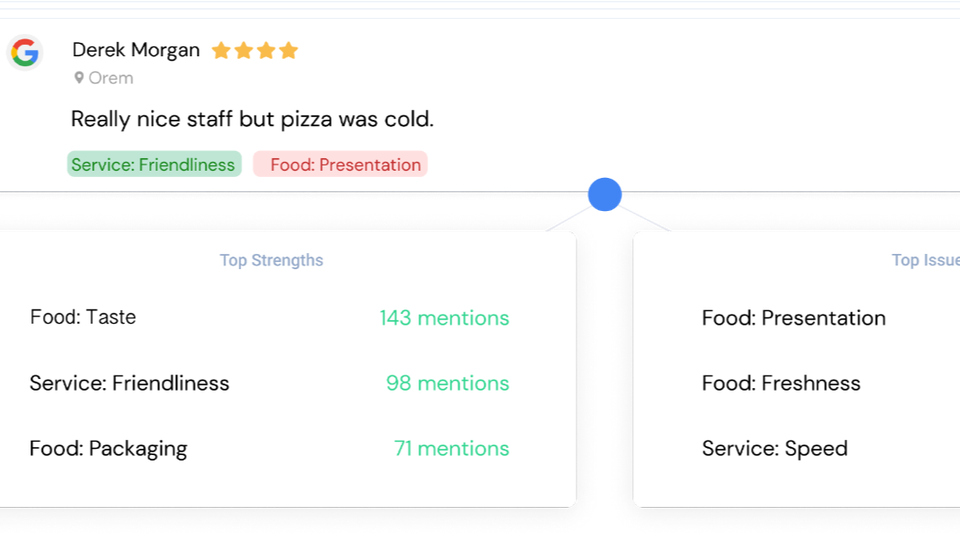Click the Orem location pin icon
Screen dimensions: 960x540
79,78
